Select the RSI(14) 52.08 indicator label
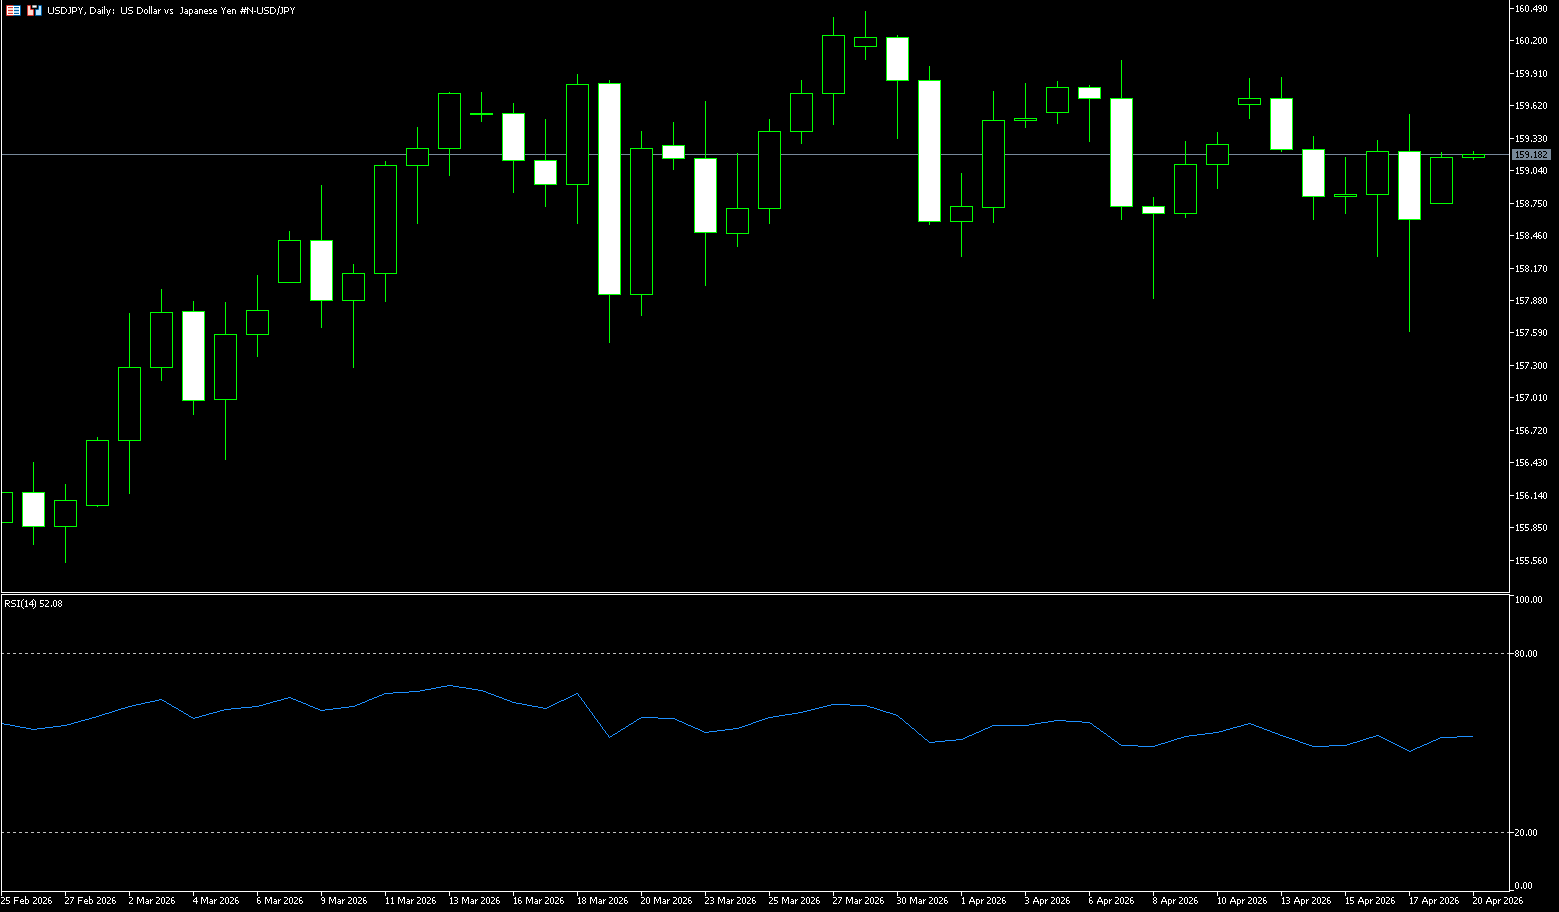 click(x=33, y=604)
